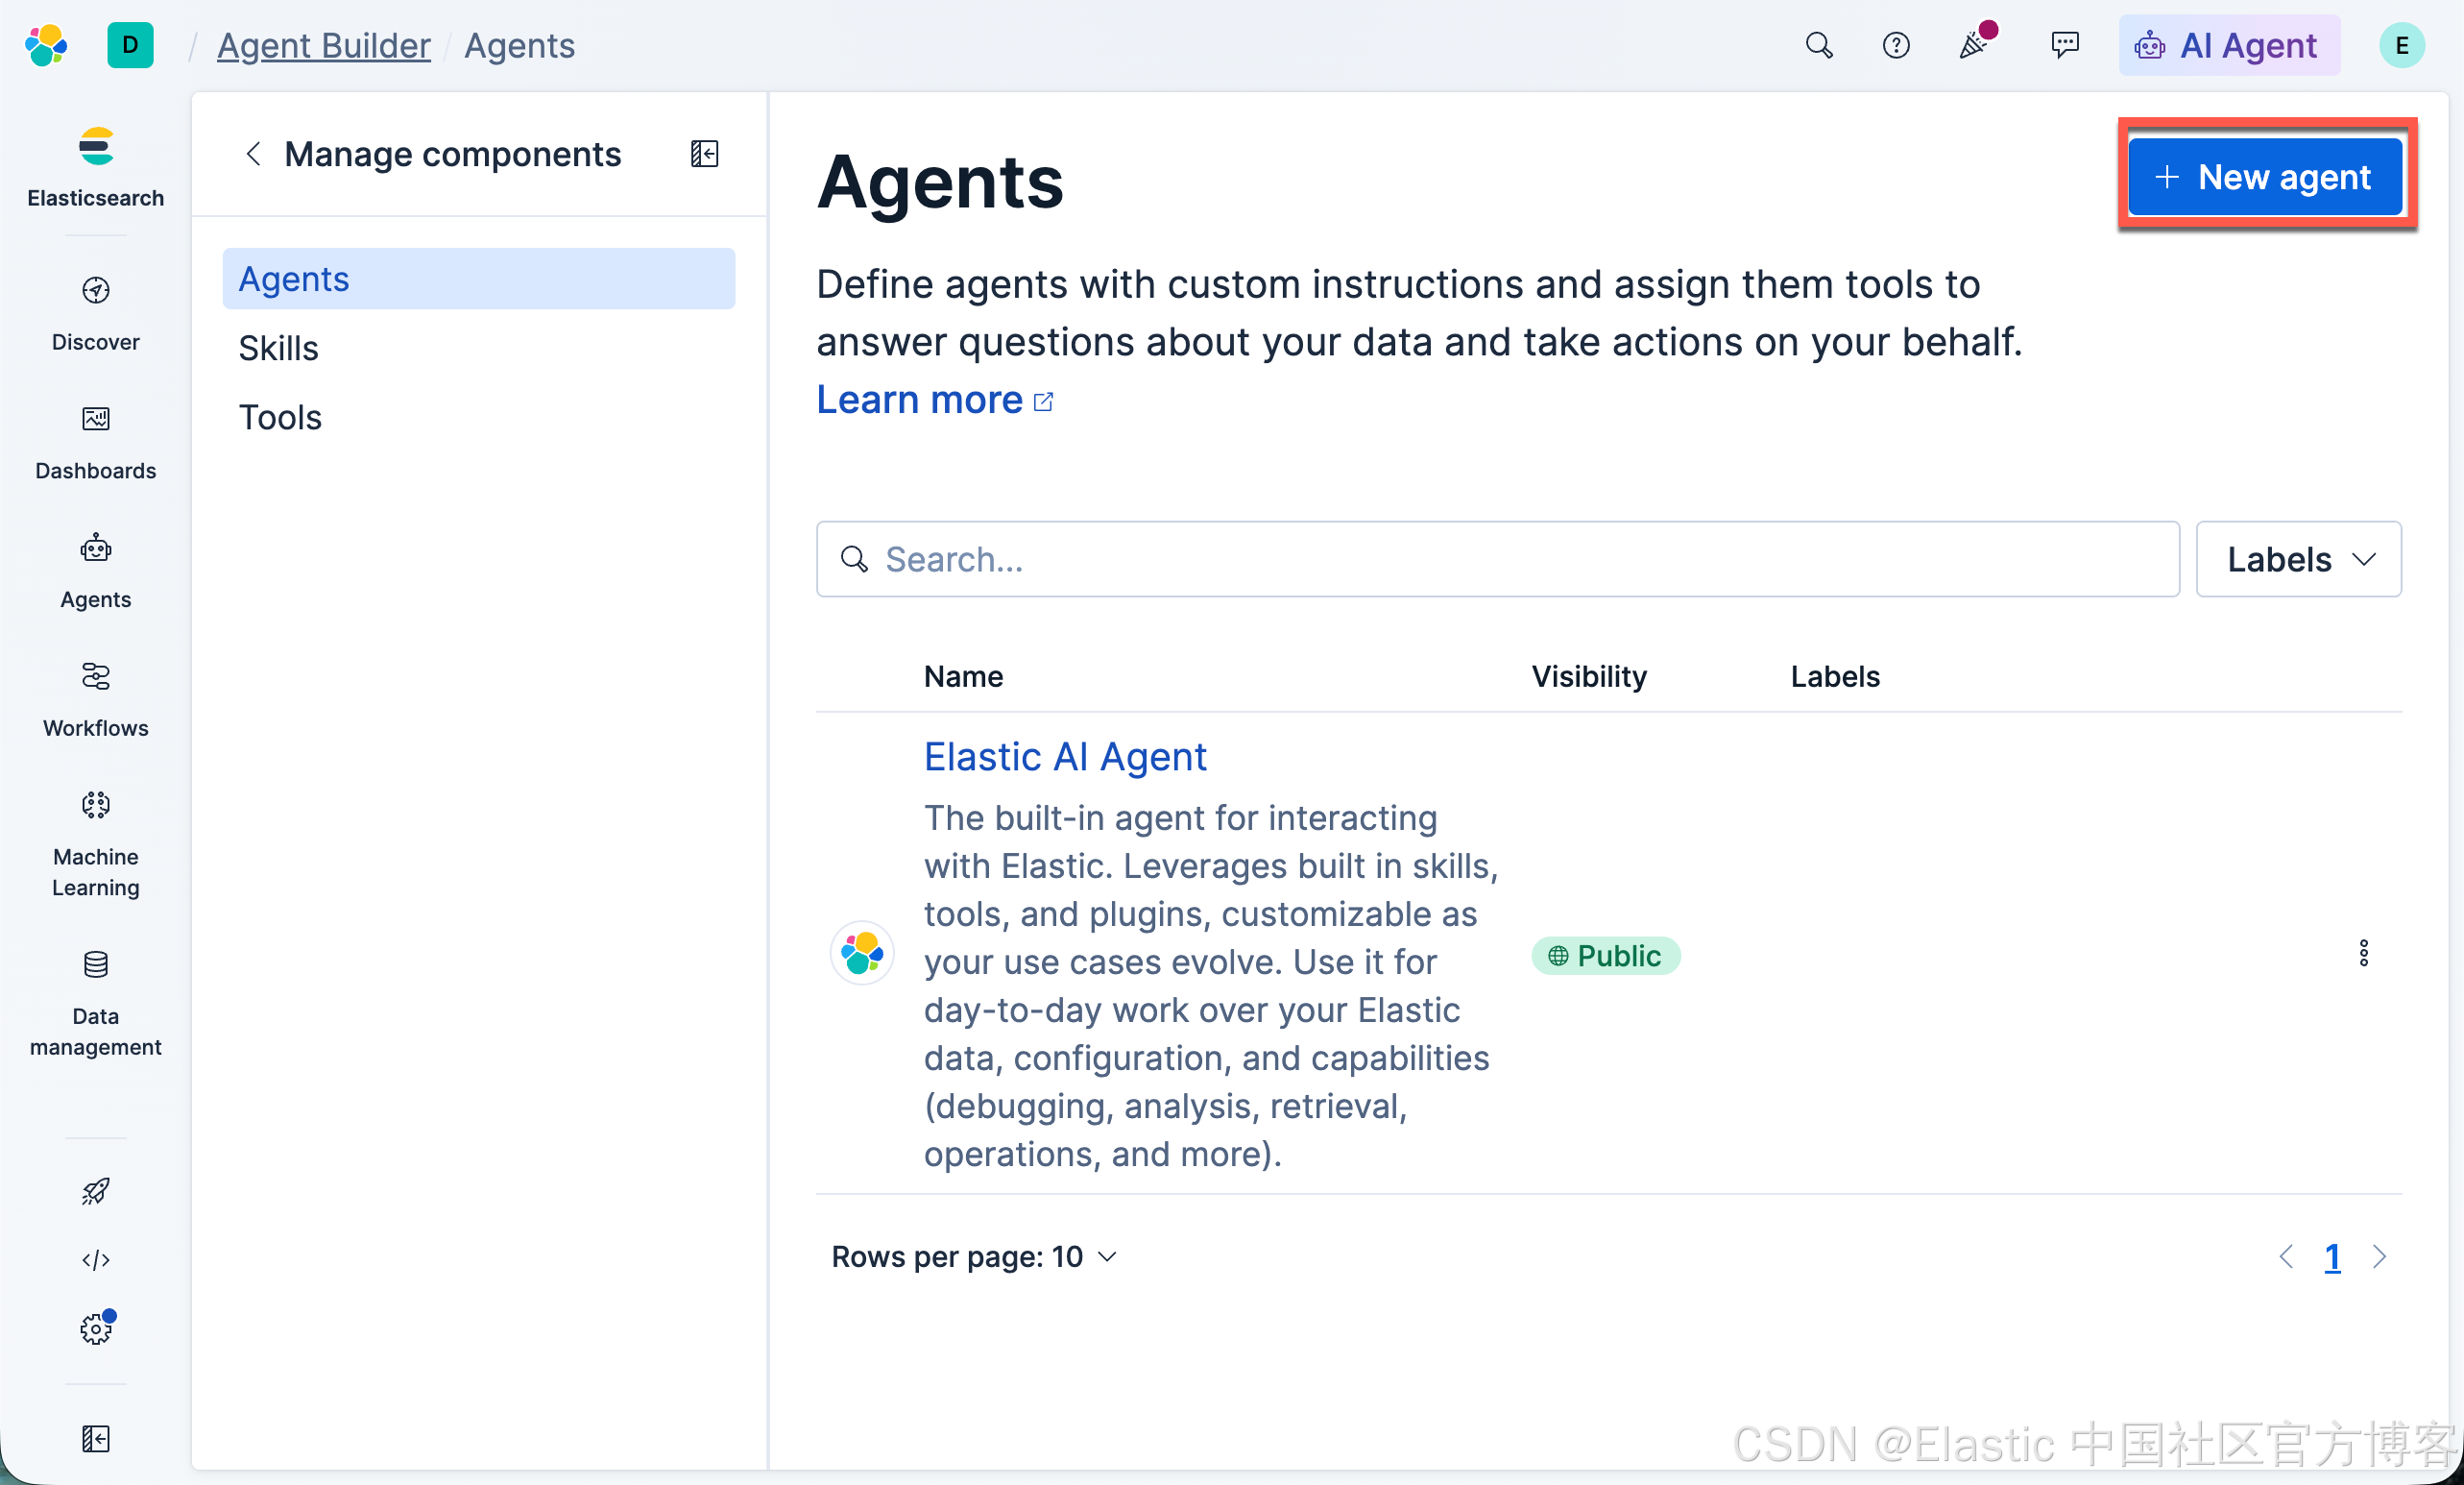Go to Elasticsearch in the side nav

tap(96, 168)
